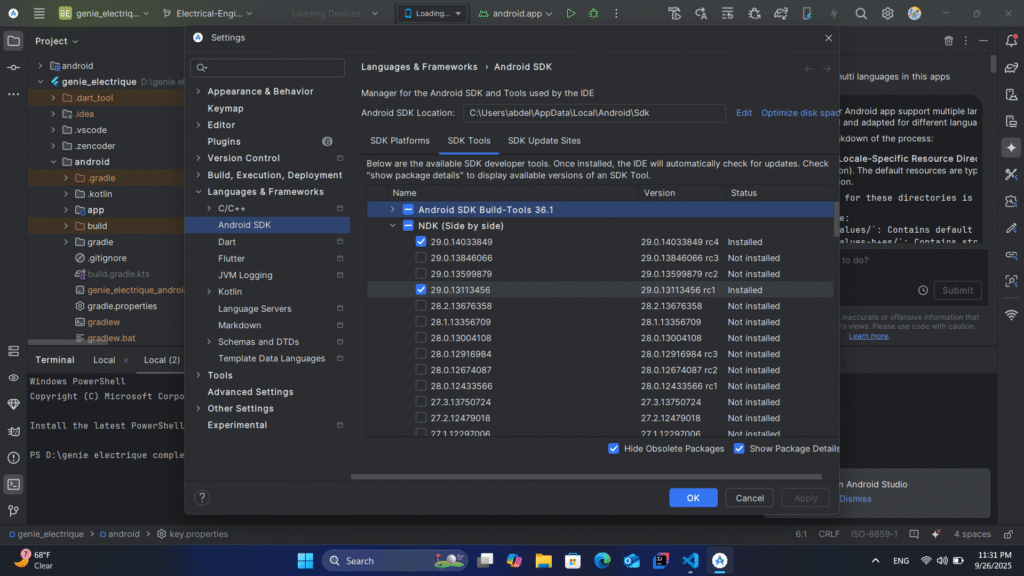Switch to the SDK Platforms tab
The width and height of the screenshot is (1024, 576).
(x=400, y=141)
